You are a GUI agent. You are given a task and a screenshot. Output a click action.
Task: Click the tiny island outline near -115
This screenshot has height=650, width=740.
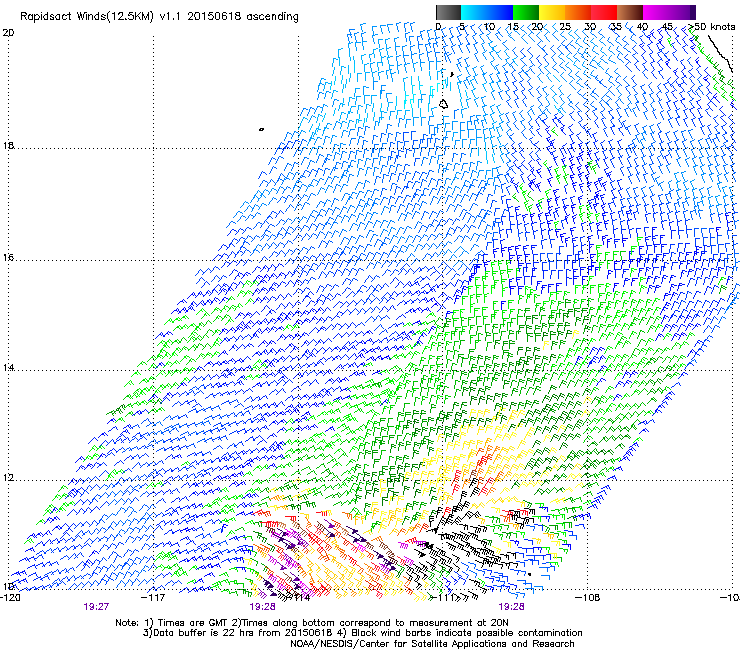pyautogui.click(x=261, y=129)
